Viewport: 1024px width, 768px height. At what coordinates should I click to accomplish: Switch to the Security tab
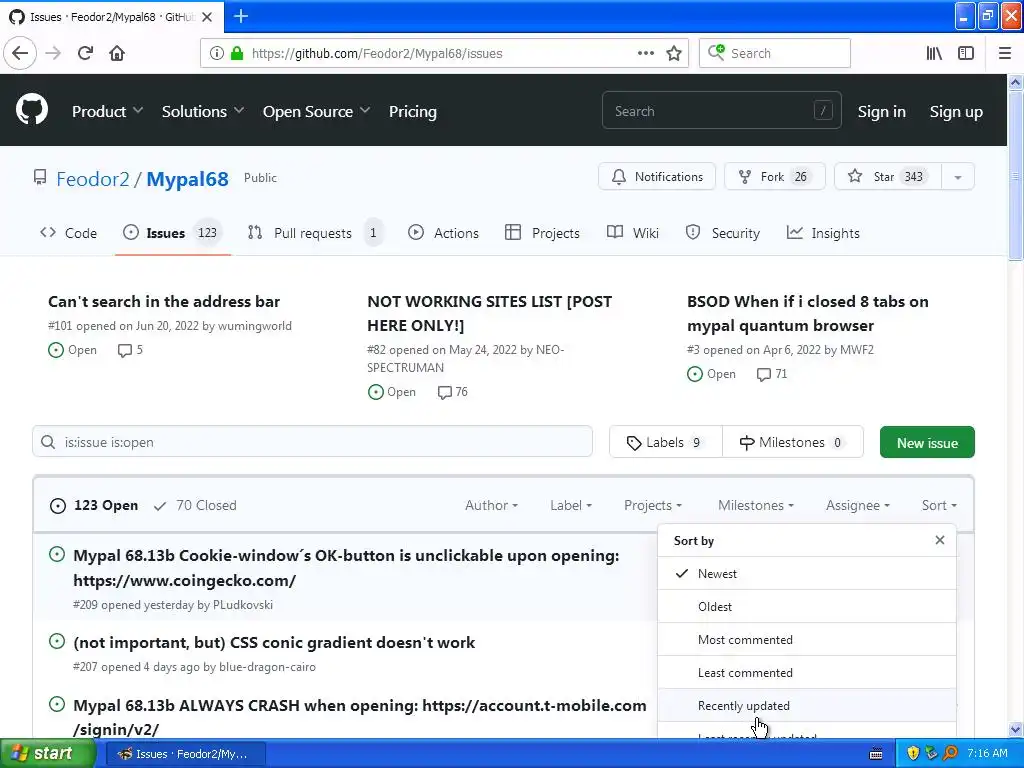723,233
